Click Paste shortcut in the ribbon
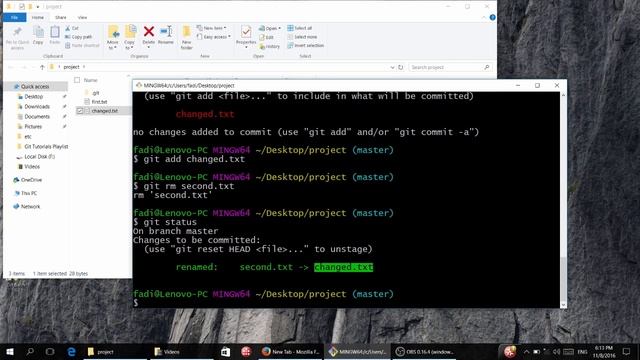 [x=82, y=45]
